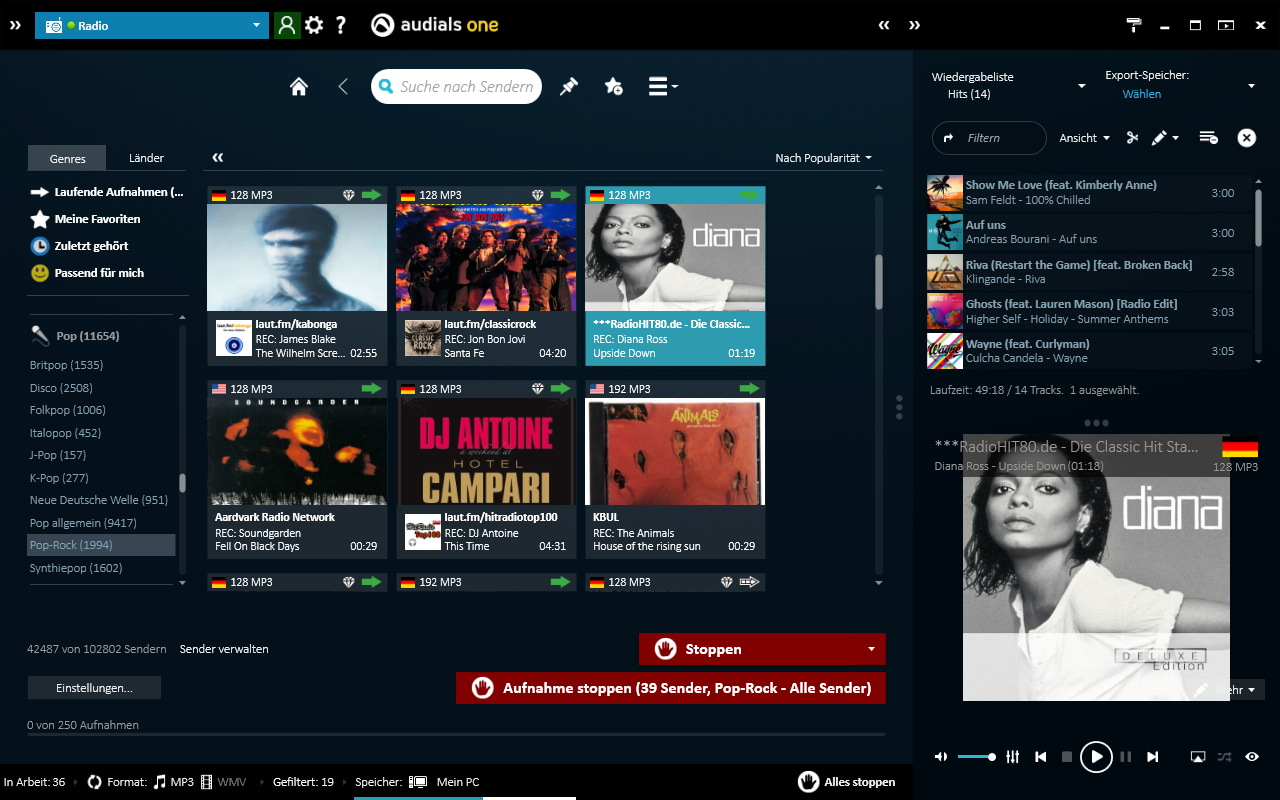
Task: Click the paint roller theme icon
Action: pyautogui.click(x=1134, y=25)
